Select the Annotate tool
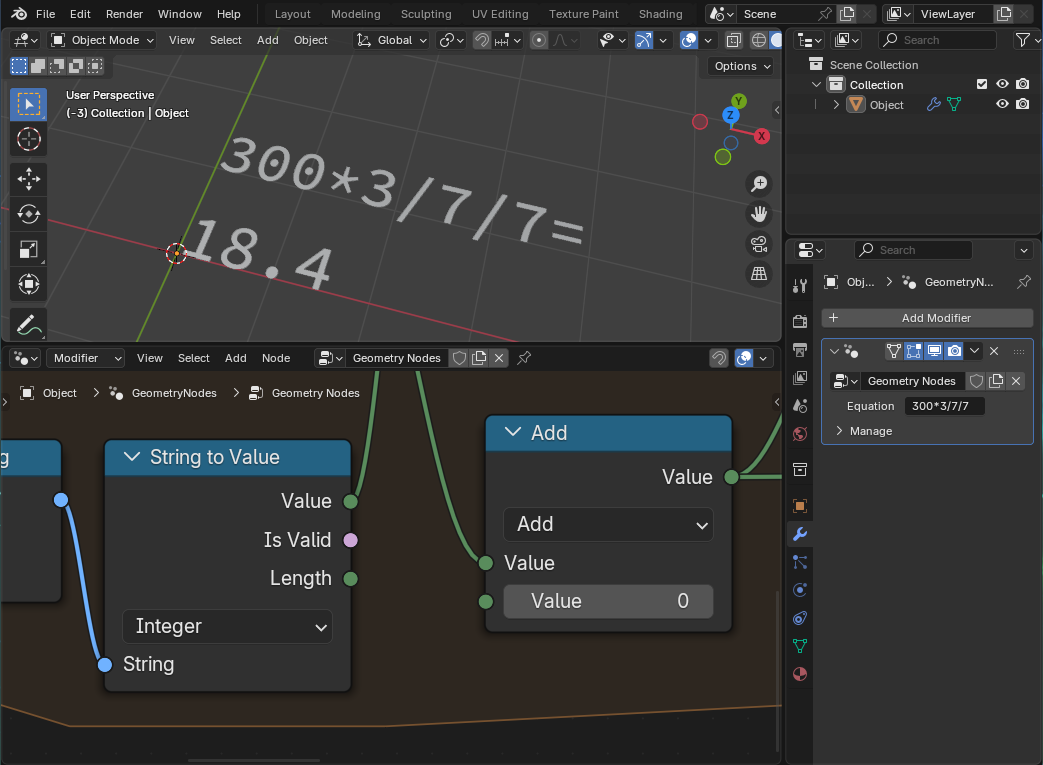The image size is (1043, 765). pos(29,325)
